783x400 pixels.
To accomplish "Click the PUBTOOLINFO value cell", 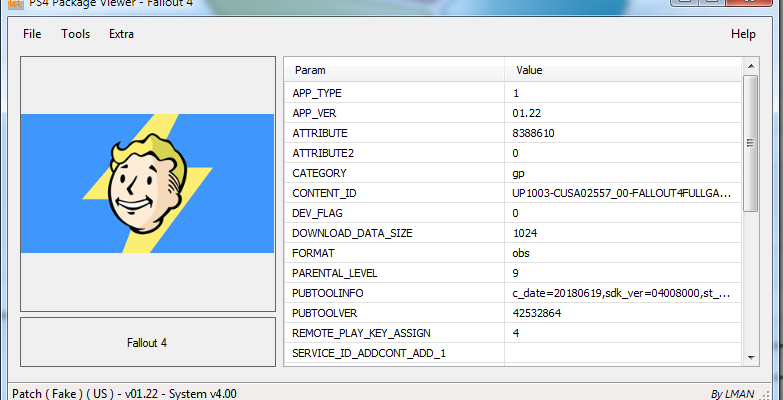I will 621,293.
